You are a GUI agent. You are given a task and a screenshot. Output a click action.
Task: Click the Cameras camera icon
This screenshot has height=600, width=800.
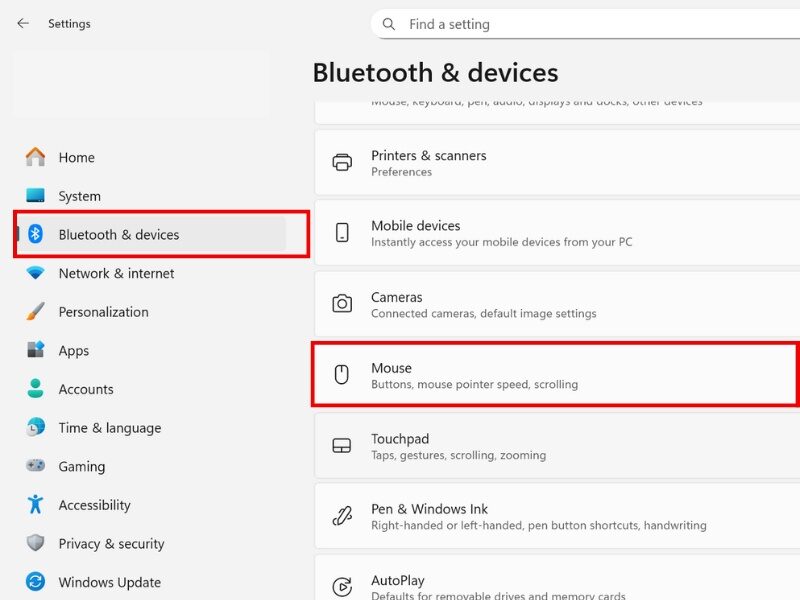point(342,304)
